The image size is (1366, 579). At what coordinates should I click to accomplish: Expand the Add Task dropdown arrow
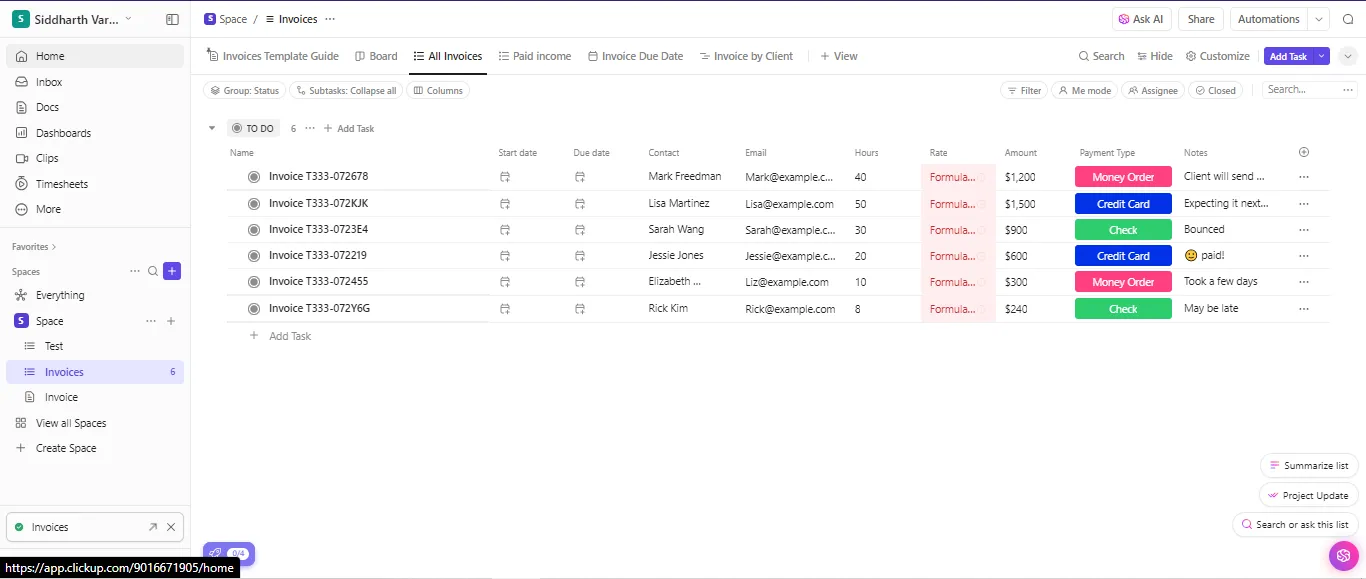[1322, 56]
